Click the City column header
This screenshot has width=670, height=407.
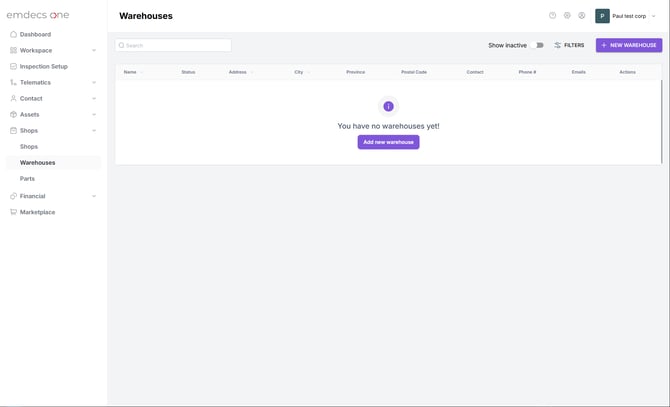point(299,72)
